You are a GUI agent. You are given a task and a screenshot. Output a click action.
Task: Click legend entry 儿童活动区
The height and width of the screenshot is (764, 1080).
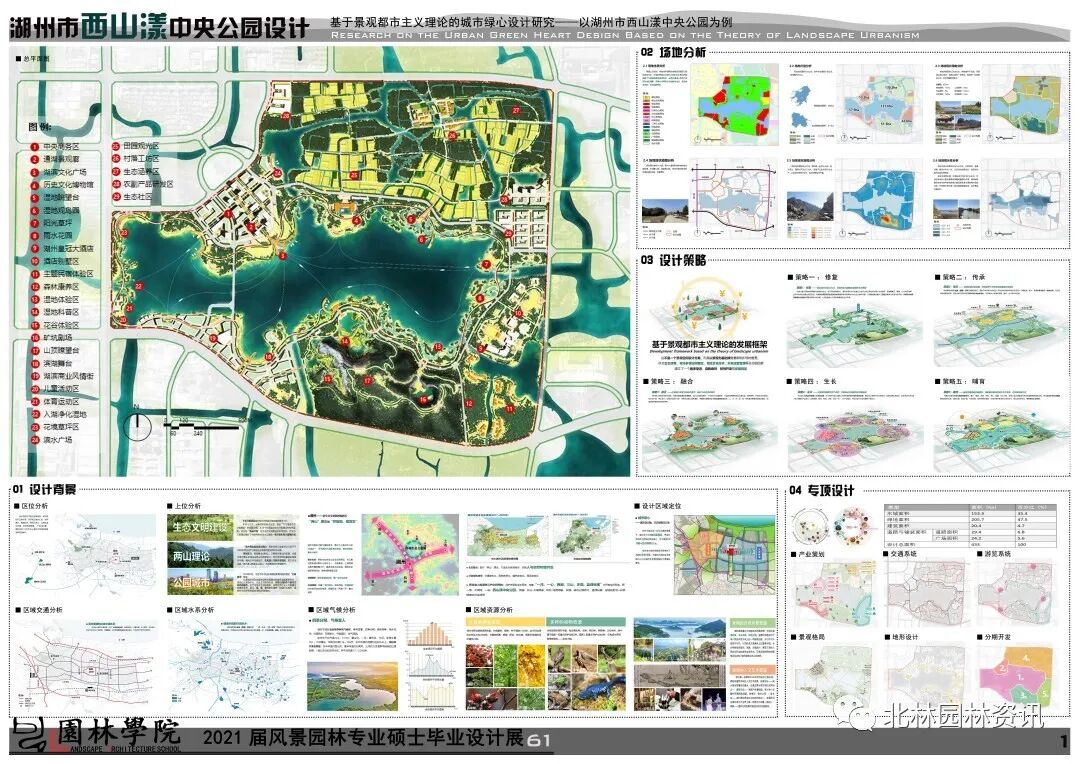point(54,389)
